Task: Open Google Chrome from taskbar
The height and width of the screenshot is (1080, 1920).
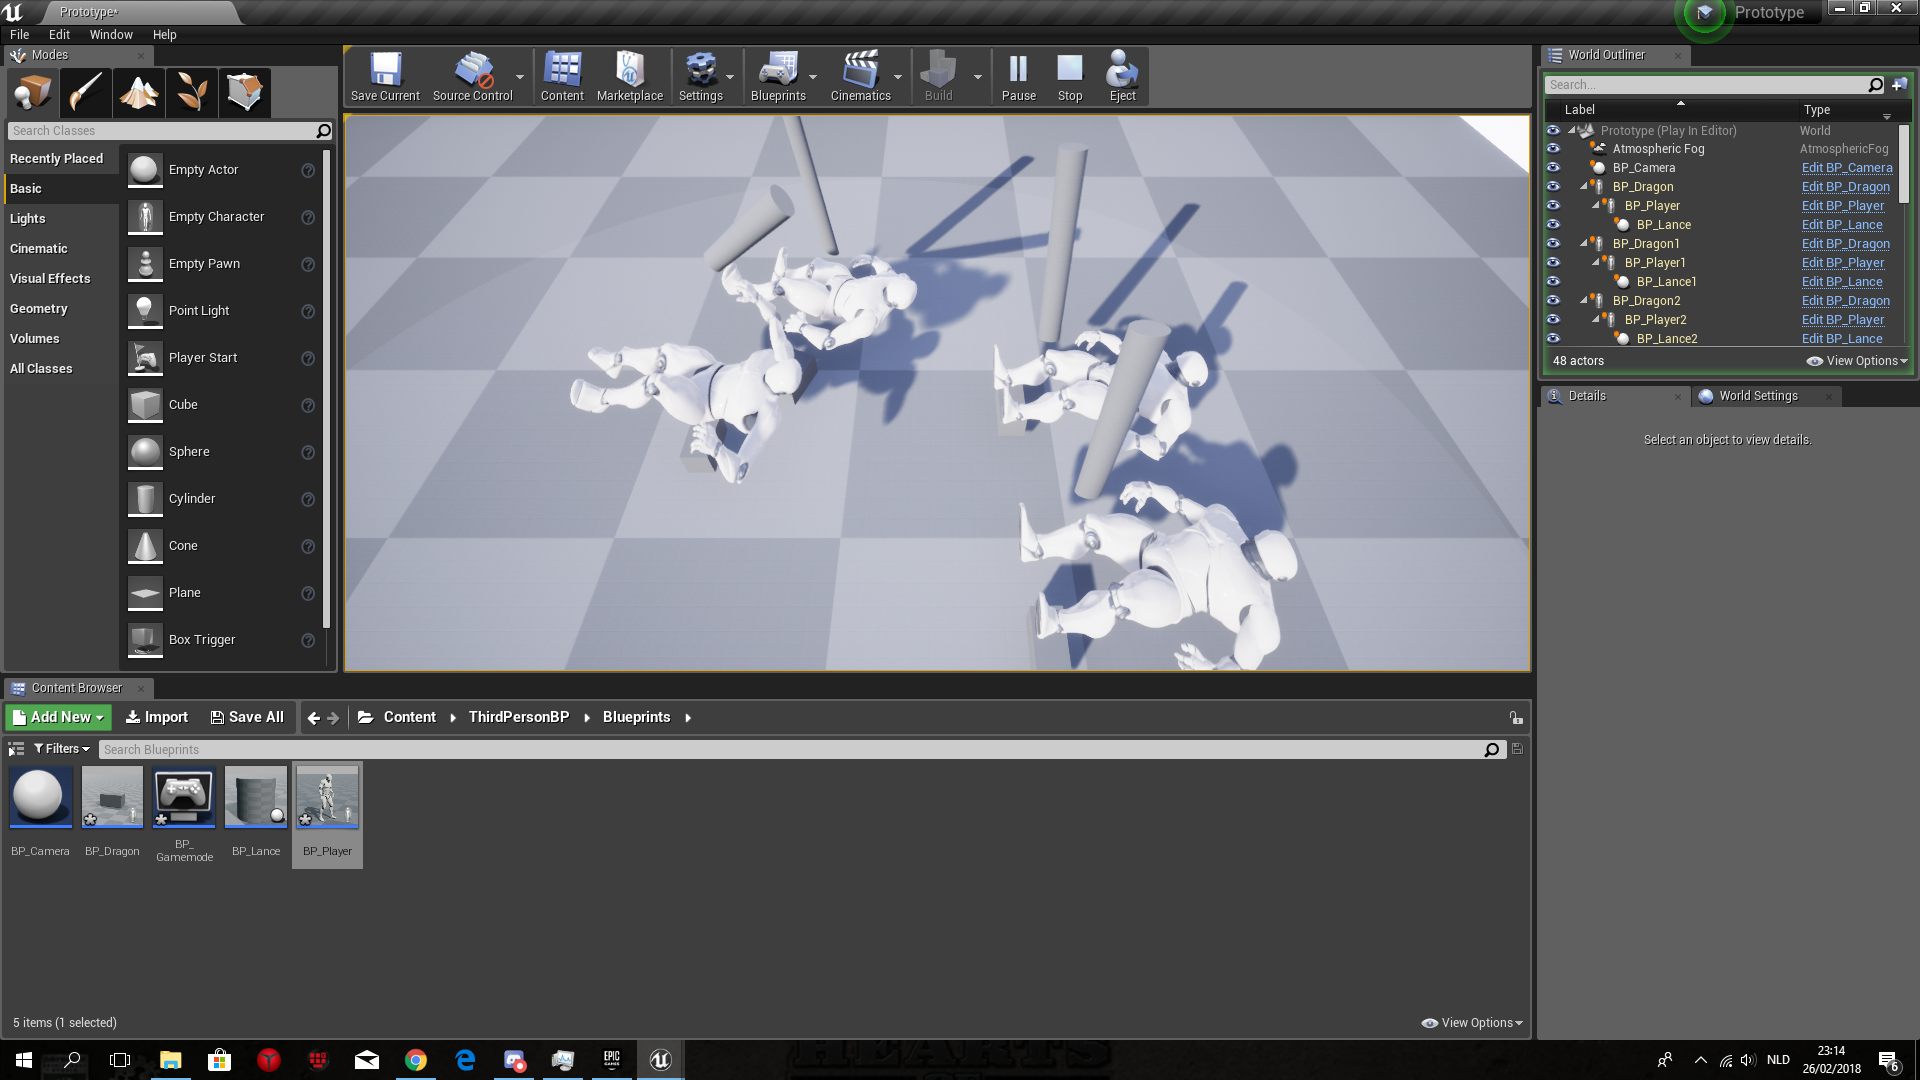Action: click(416, 1060)
